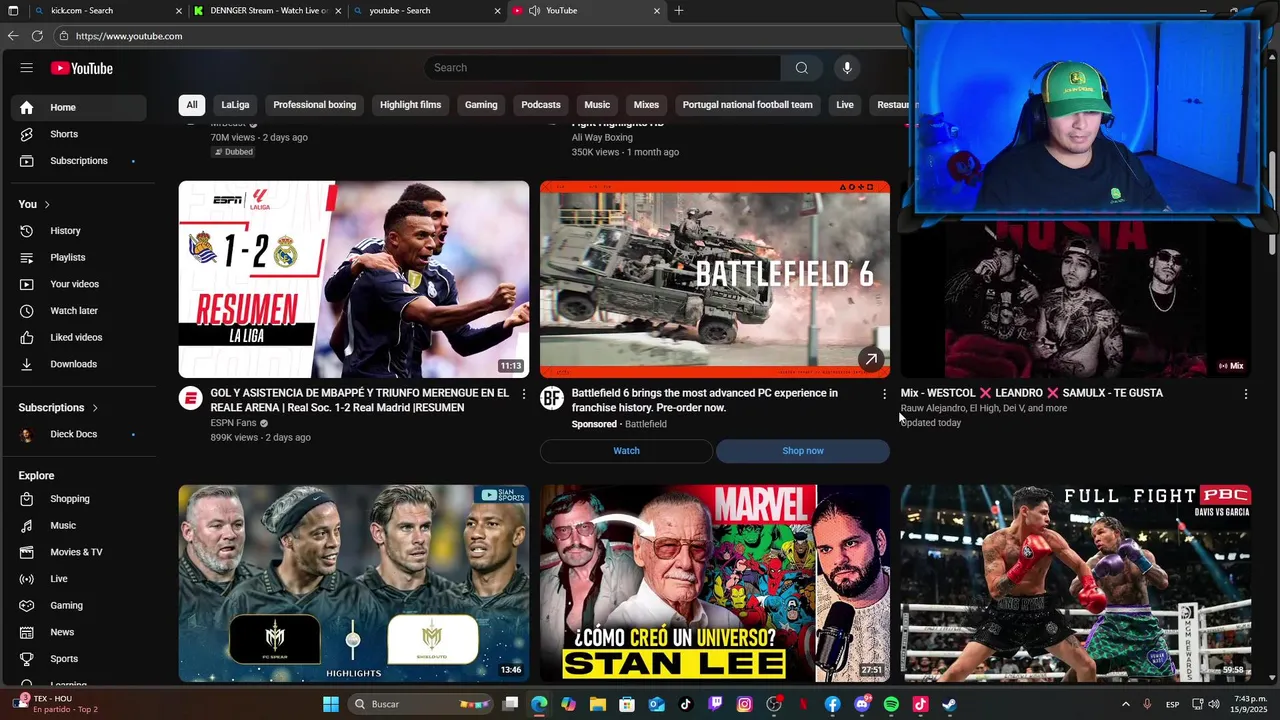This screenshot has height=720, width=1280.
Task: Open Movies & TV under Explore
Action: [x=80, y=552]
